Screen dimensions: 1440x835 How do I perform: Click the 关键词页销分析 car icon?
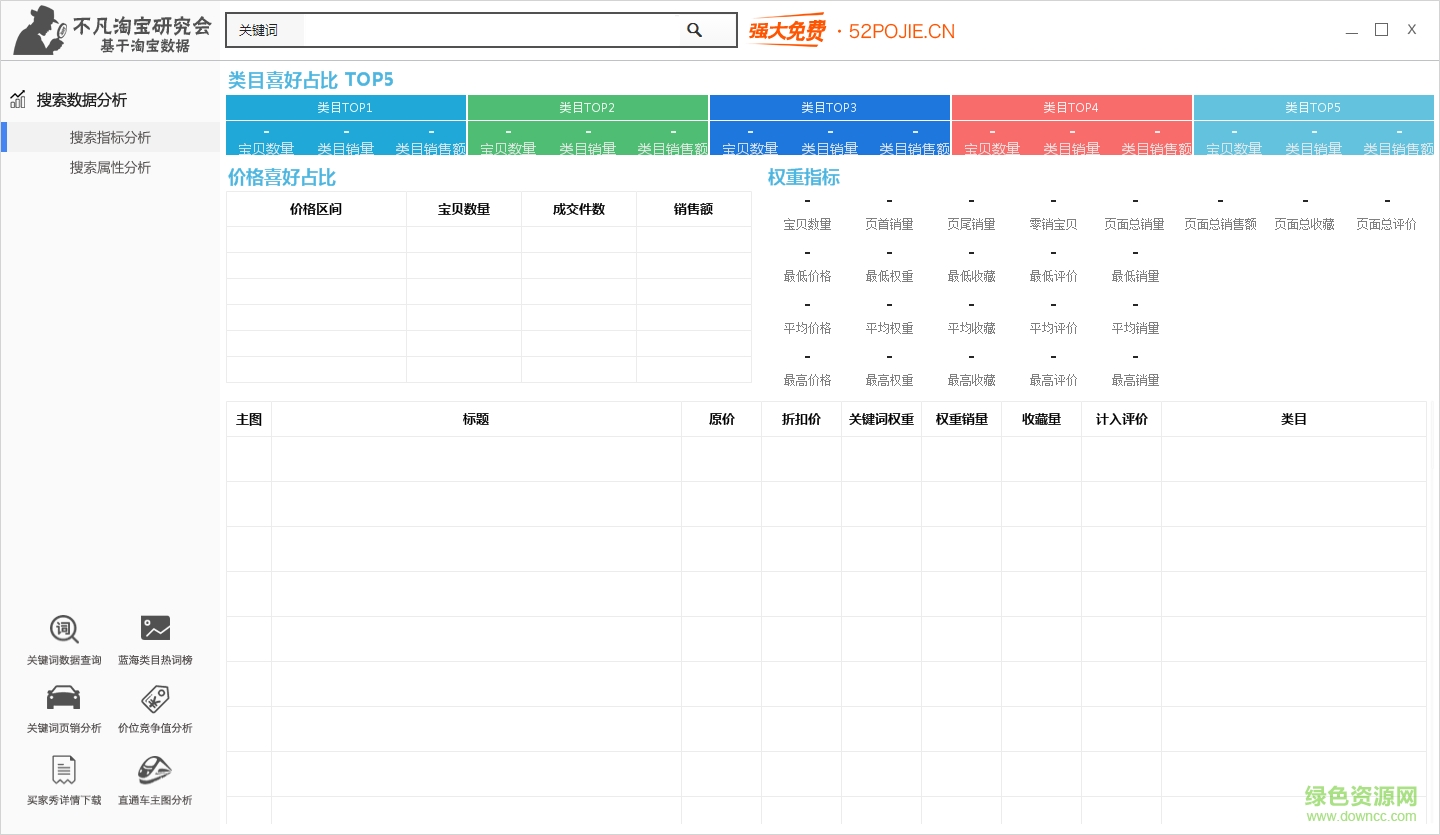tap(64, 698)
